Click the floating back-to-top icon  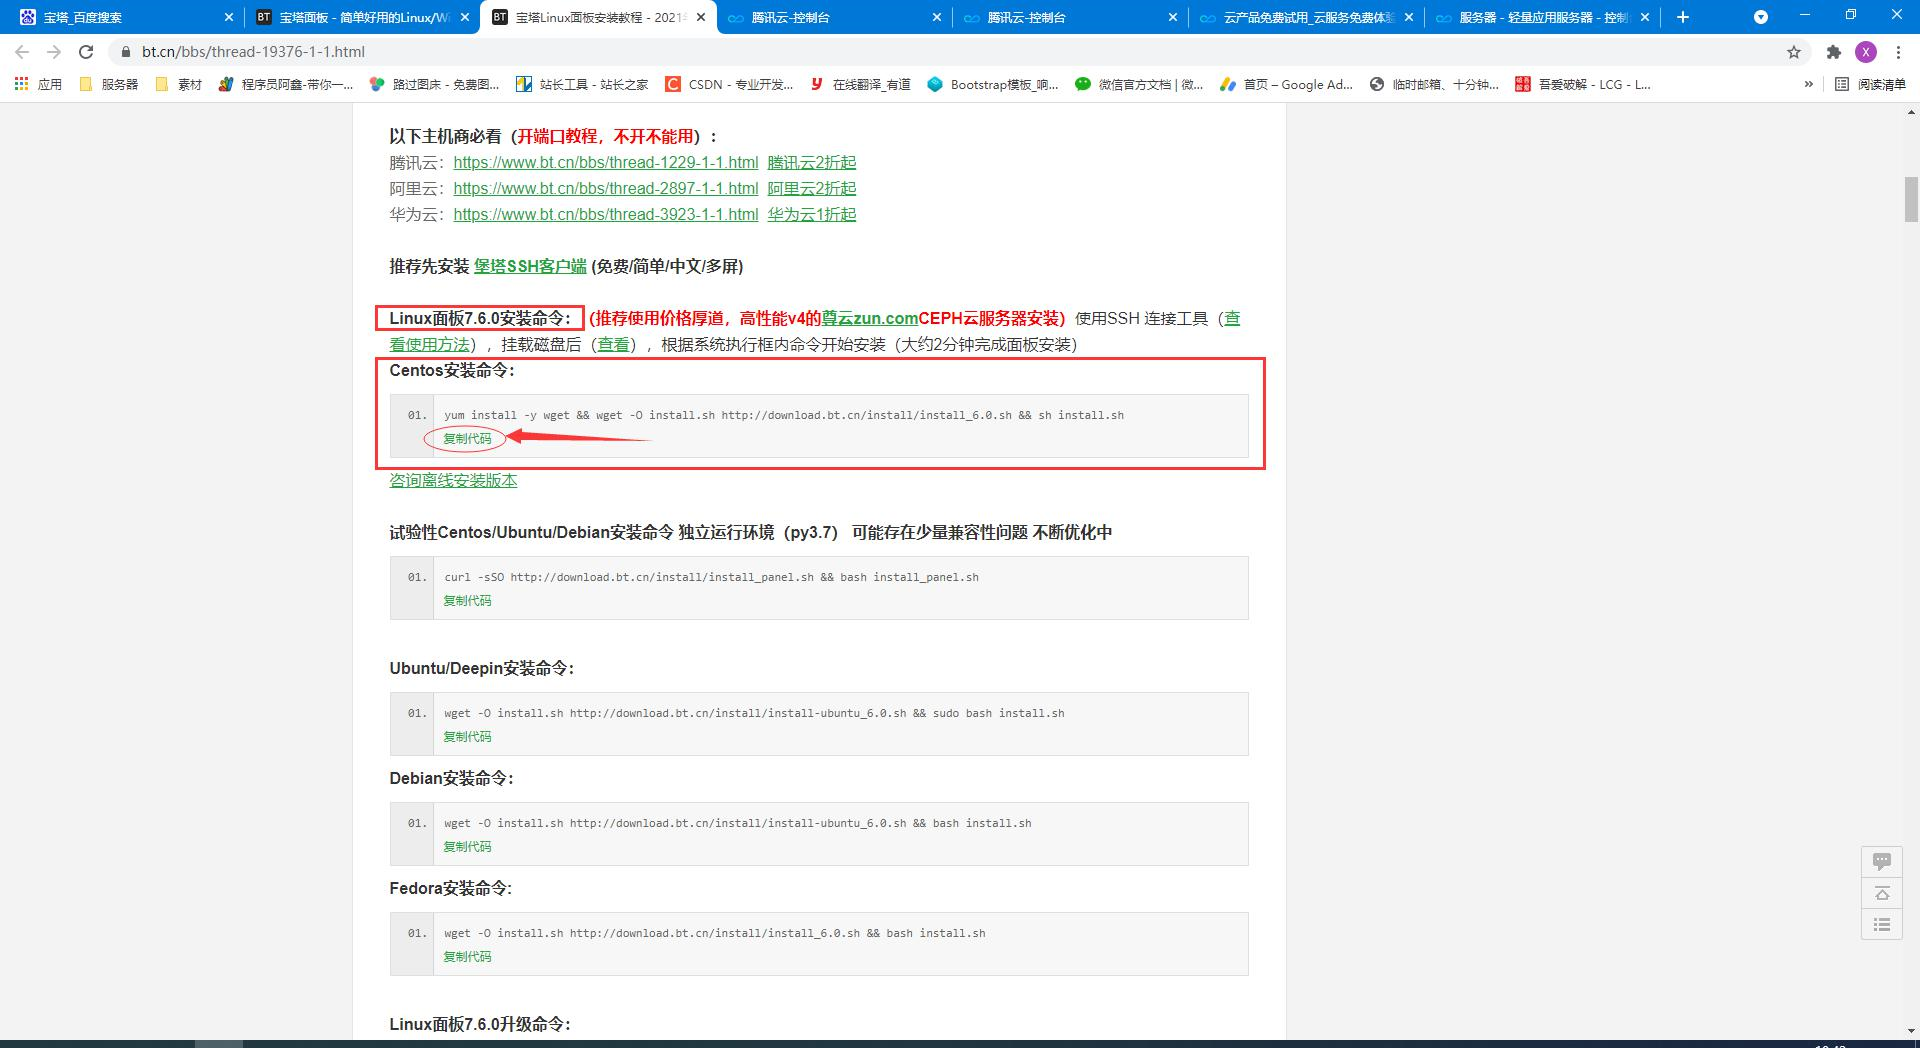[1881, 893]
